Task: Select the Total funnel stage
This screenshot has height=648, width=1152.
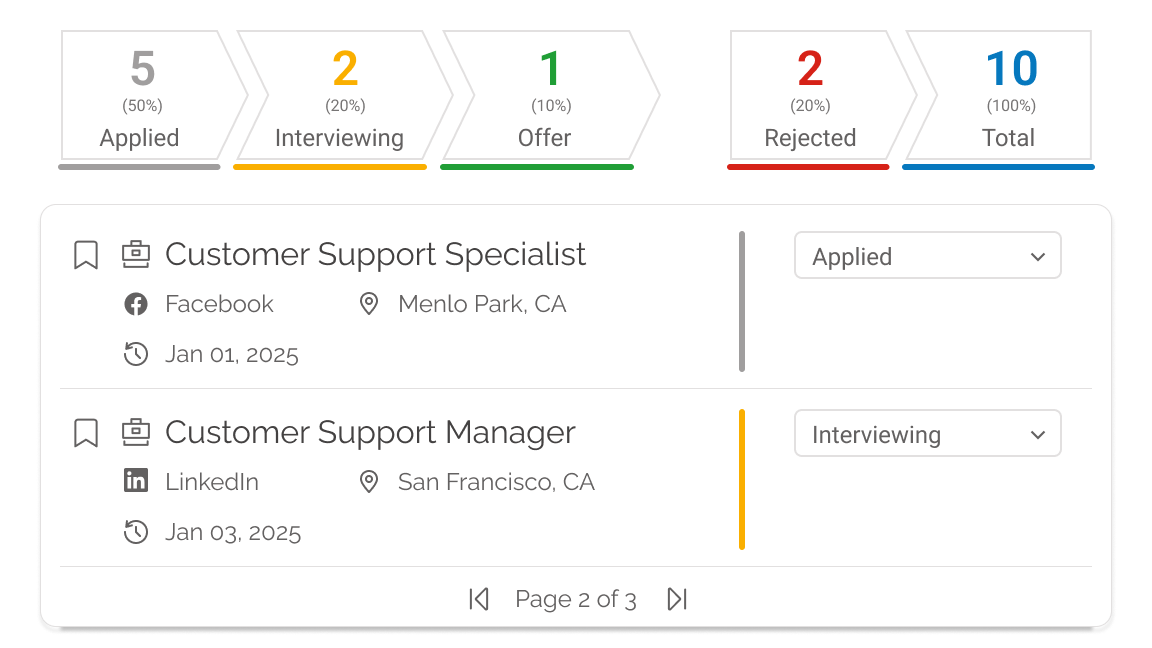Action: 1009,95
